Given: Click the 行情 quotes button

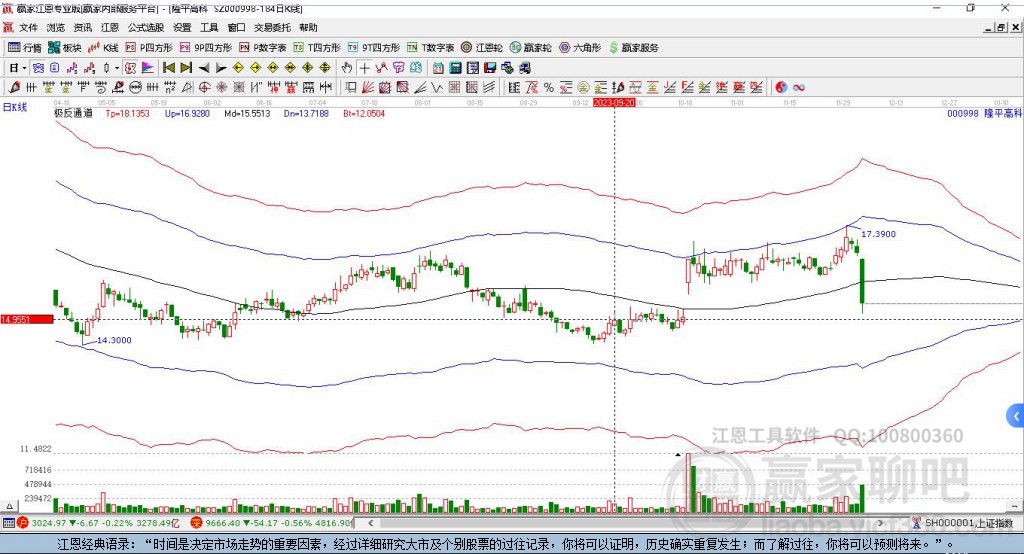Looking at the screenshot, I should coord(24,48).
